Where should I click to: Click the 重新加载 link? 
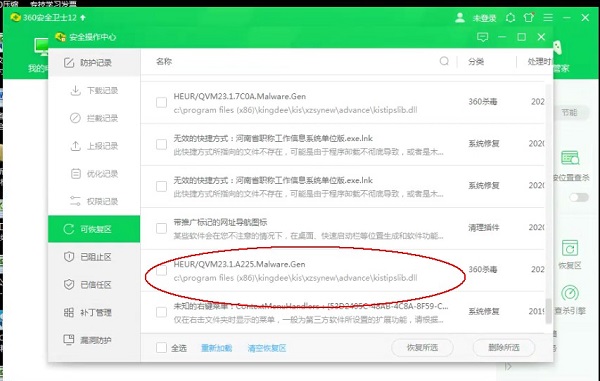tap(217, 348)
